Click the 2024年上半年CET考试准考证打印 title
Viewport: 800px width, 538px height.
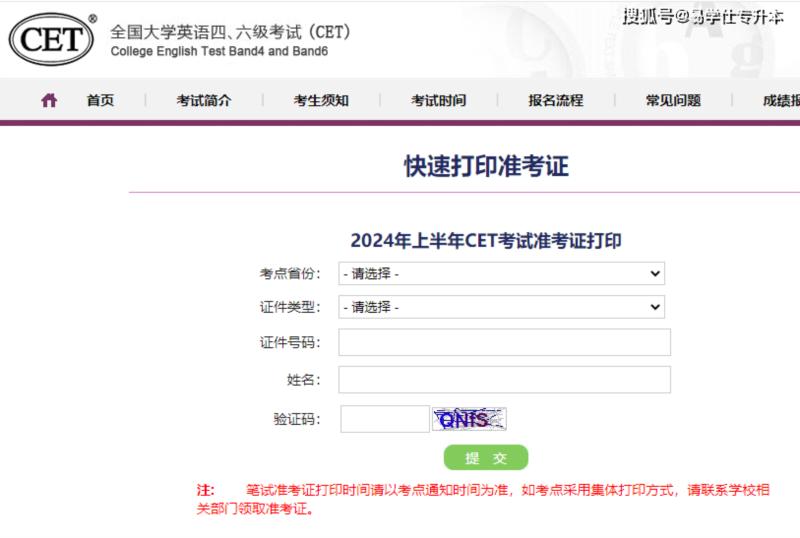pyautogui.click(x=486, y=240)
